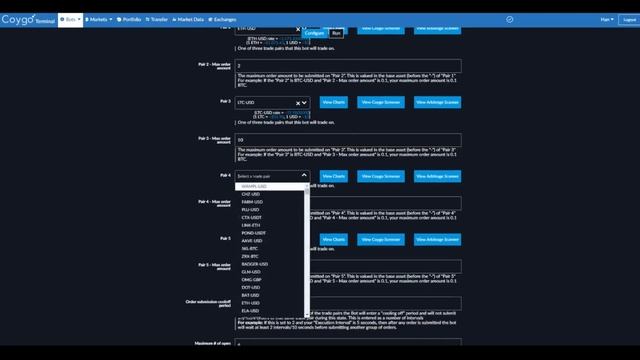The height and width of the screenshot is (360, 640).
Task: Collapse the Pair 4 trade pair dropdown
Action: coord(304,176)
